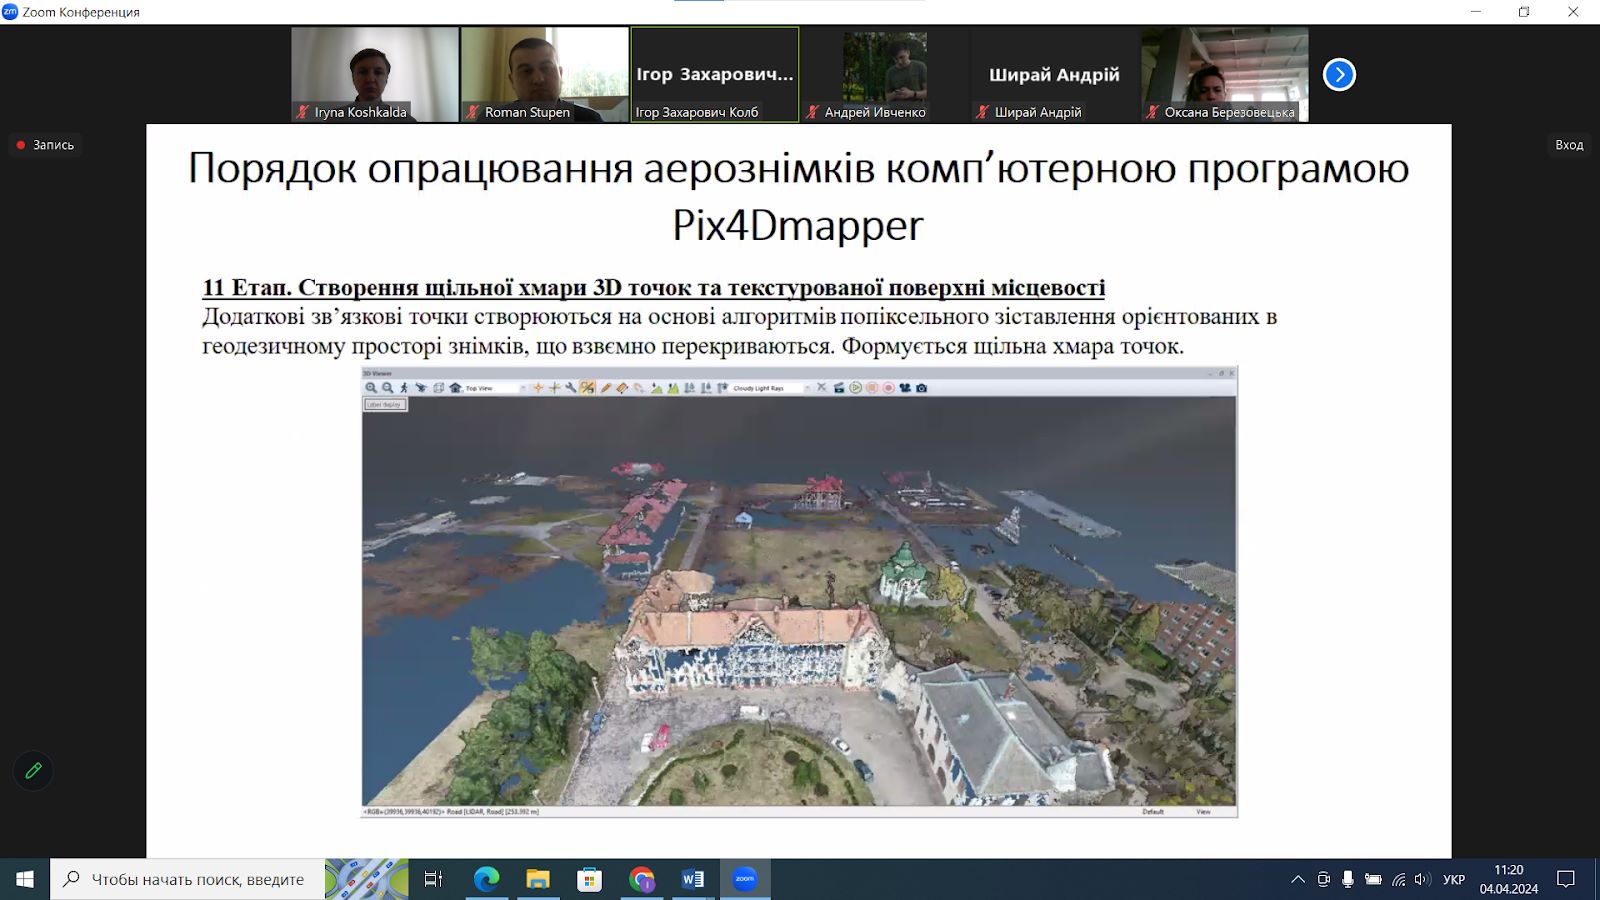Select the orange pencil tool in 3D Viewer
Image resolution: width=1600 pixels, height=900 pixels.
pyautogui.click(x=605, y=388)
